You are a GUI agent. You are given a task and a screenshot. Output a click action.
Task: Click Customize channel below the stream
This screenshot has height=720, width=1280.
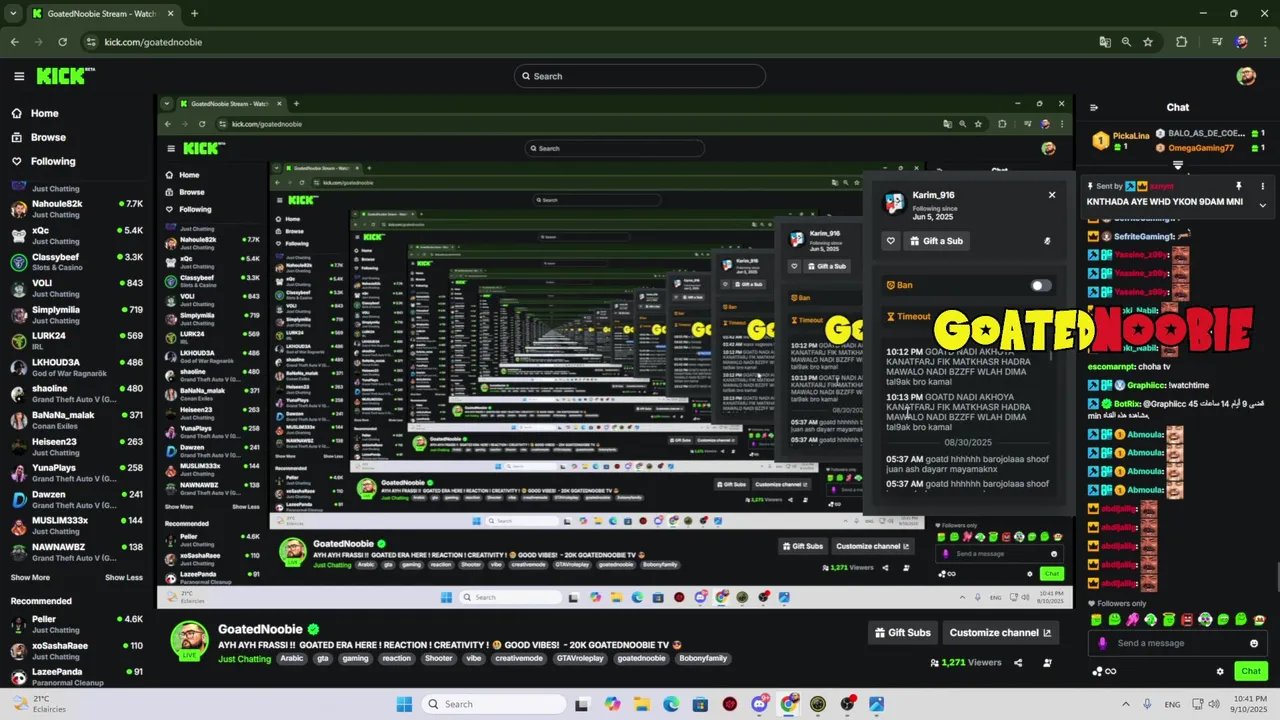click(x=1000, y=632)
